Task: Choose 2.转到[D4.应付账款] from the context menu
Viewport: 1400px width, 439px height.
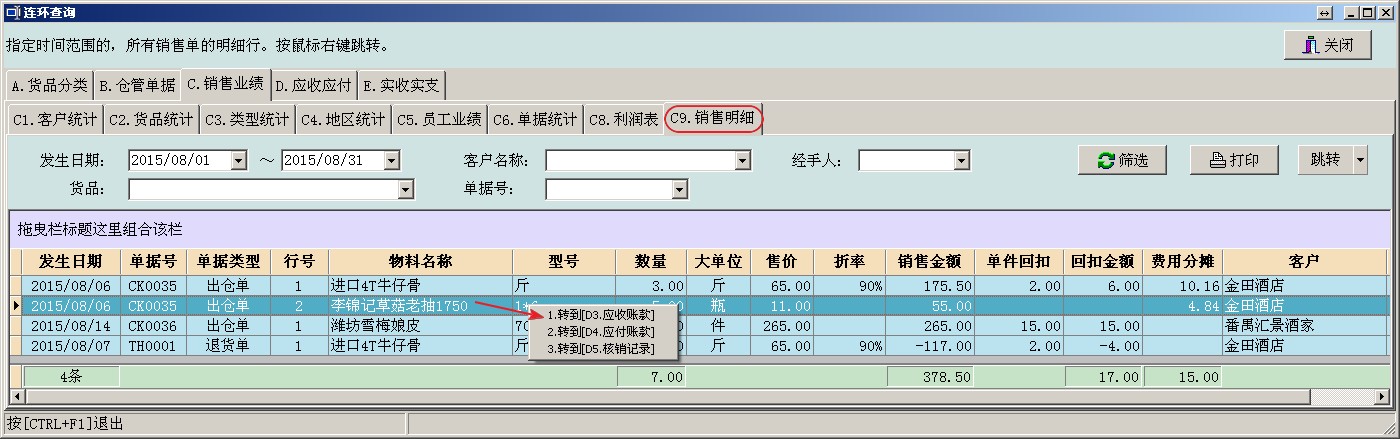Action: coord(600,331)
